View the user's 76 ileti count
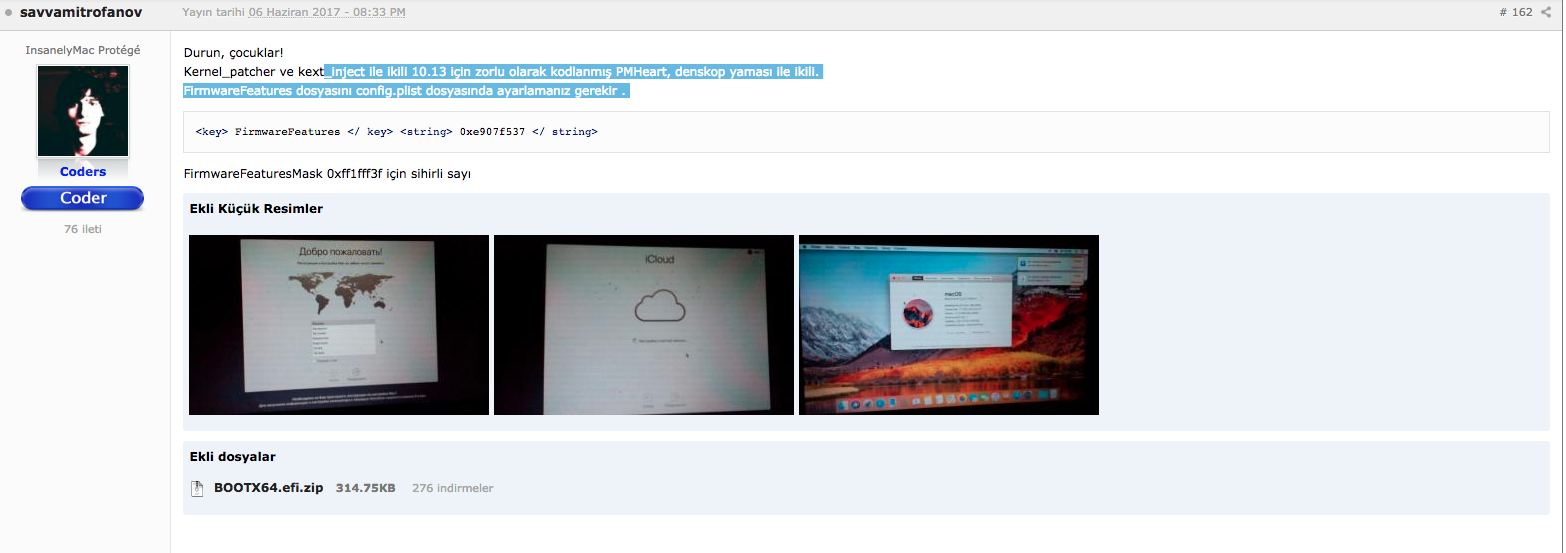The image size is (1566, 553). pos(83,229)
